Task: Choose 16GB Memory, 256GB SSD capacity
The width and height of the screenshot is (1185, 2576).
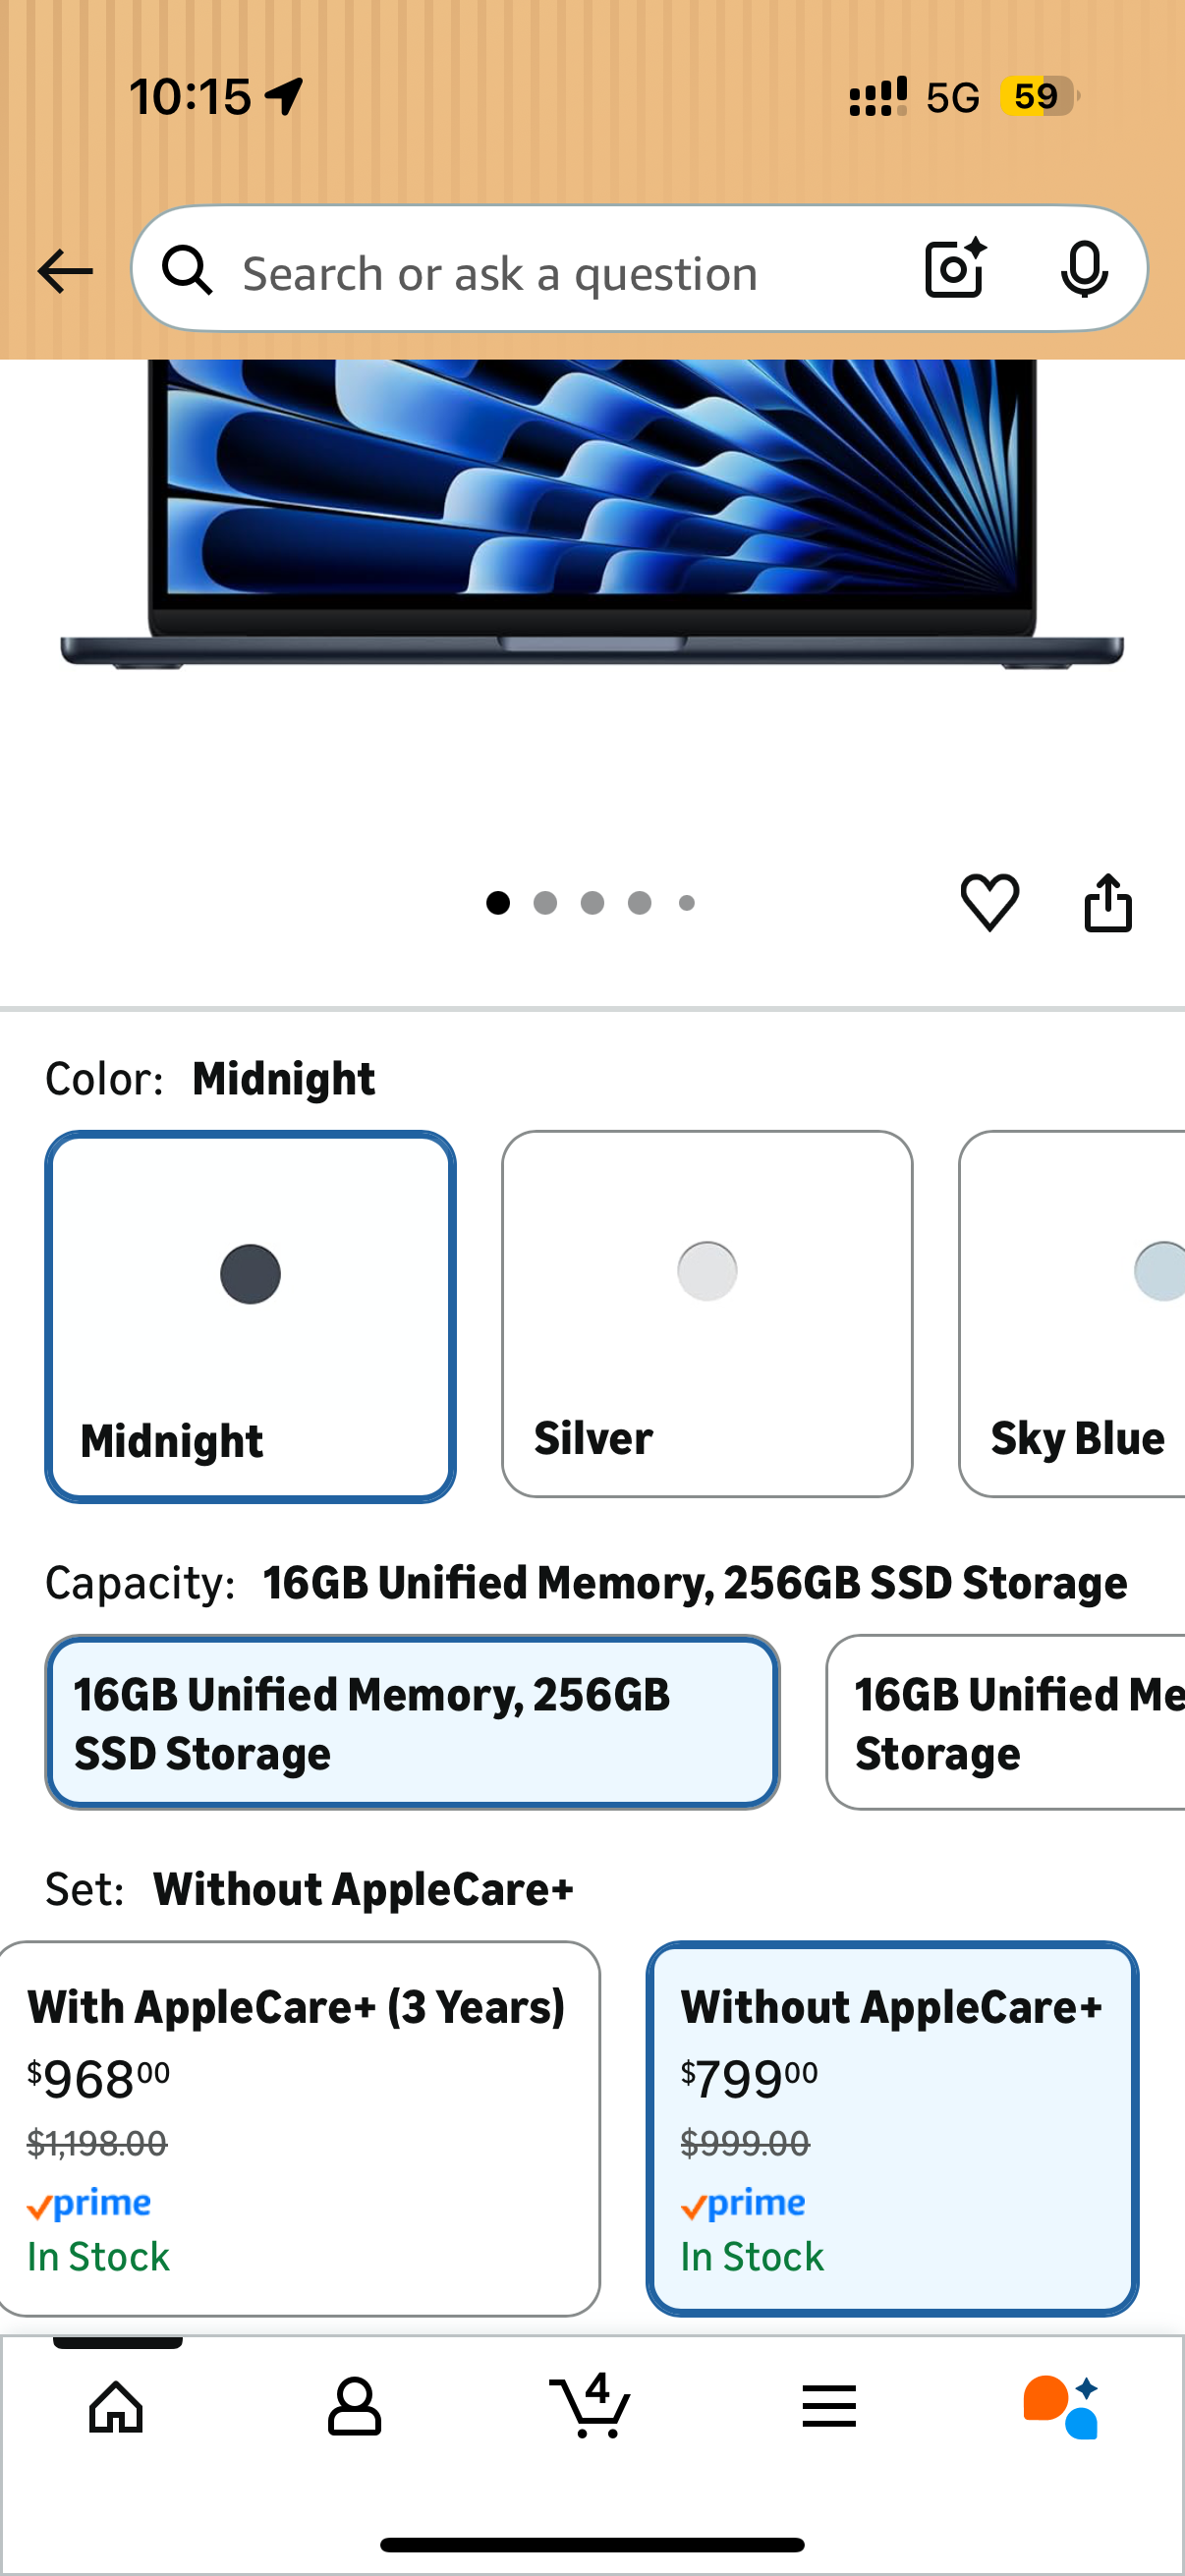Action: click(x=412, y=1722)
